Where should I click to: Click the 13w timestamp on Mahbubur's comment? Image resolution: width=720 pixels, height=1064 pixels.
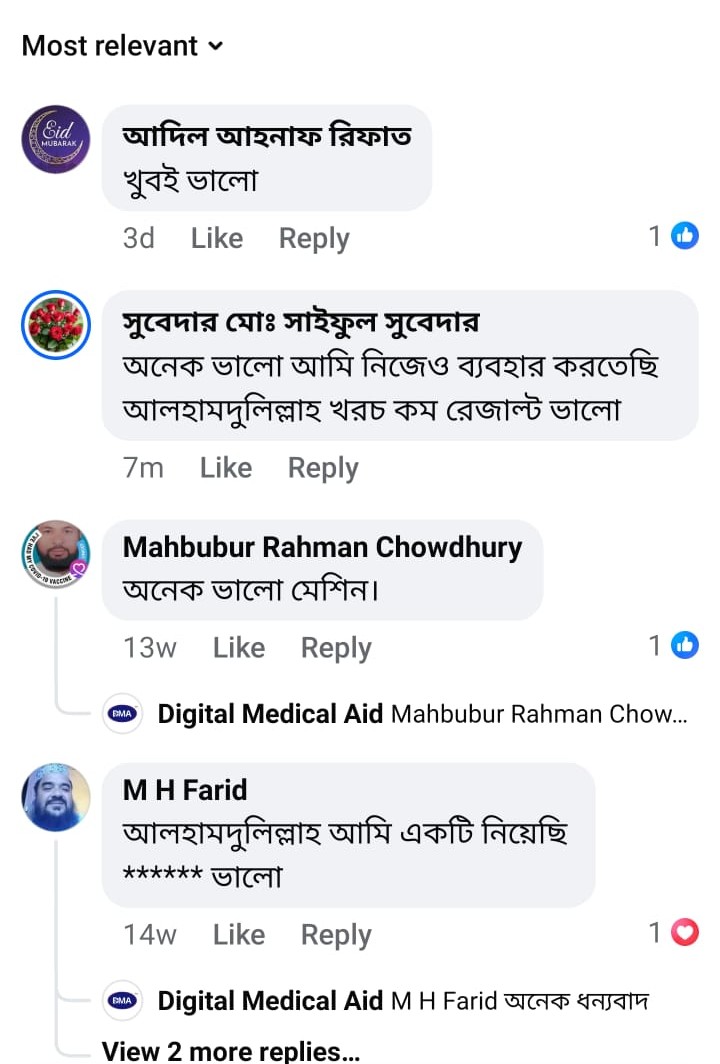[150, 648]
